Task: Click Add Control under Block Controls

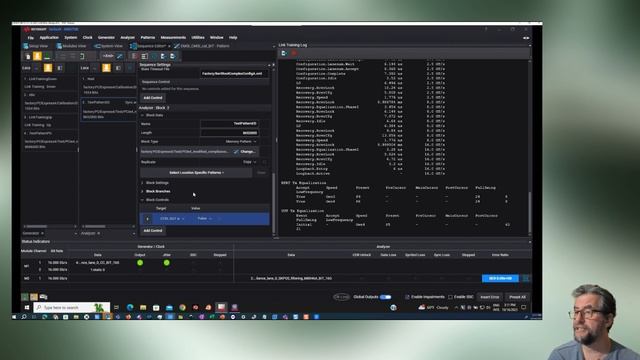Action: tap(153, 231)
